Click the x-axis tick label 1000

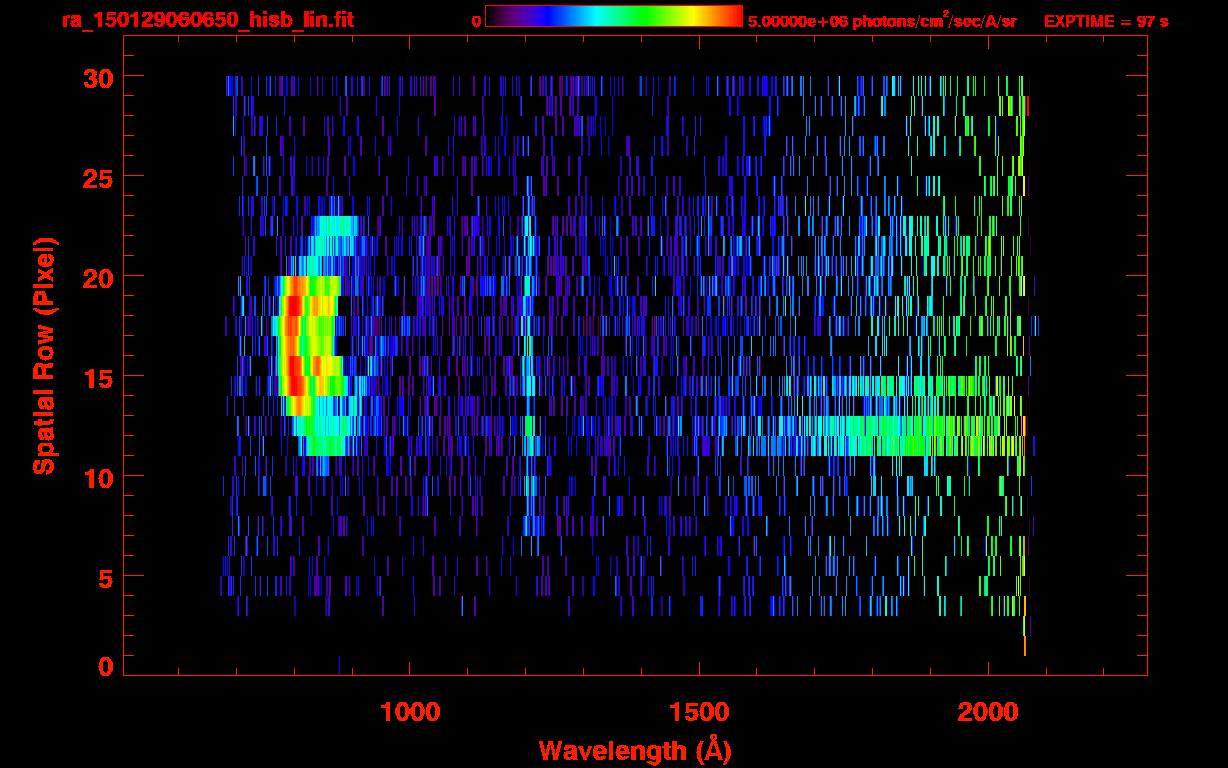click(x=410, y=712)
